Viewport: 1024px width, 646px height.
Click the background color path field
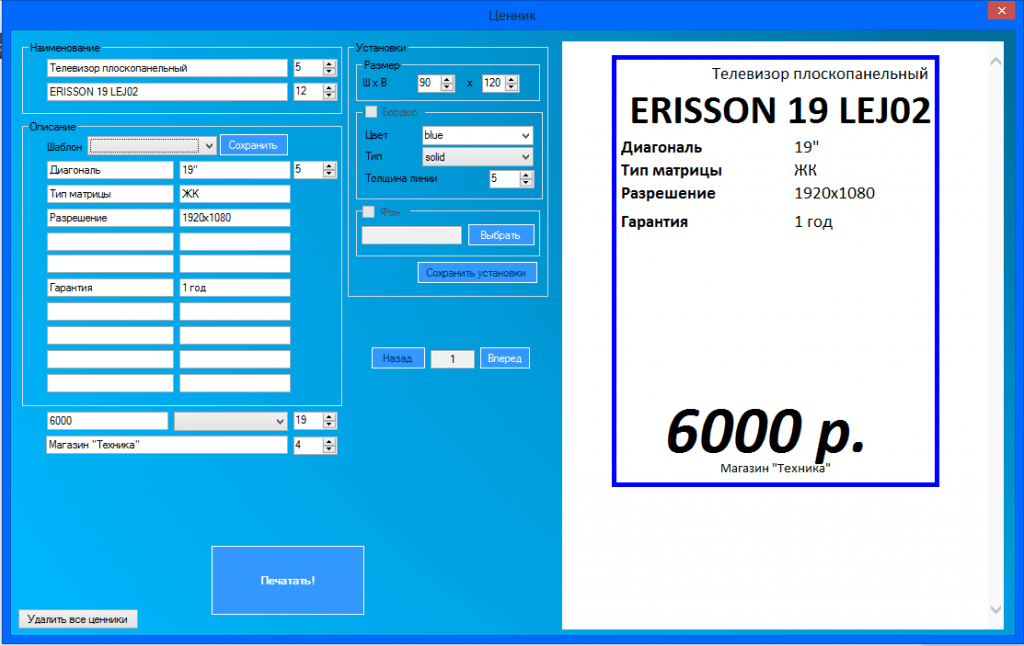coord(411,235)
